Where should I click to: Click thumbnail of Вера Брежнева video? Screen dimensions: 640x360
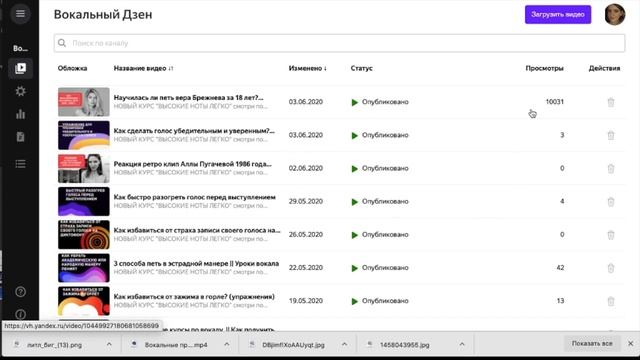(84, 102)
